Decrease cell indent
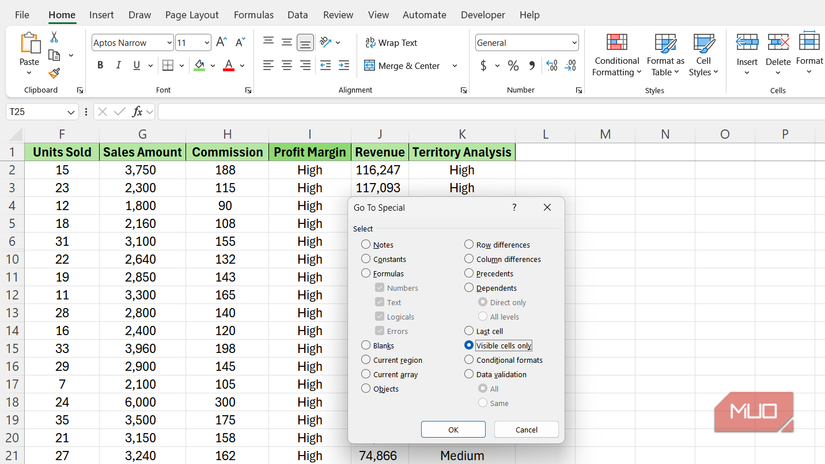825x464 pixels. (326, 66)
